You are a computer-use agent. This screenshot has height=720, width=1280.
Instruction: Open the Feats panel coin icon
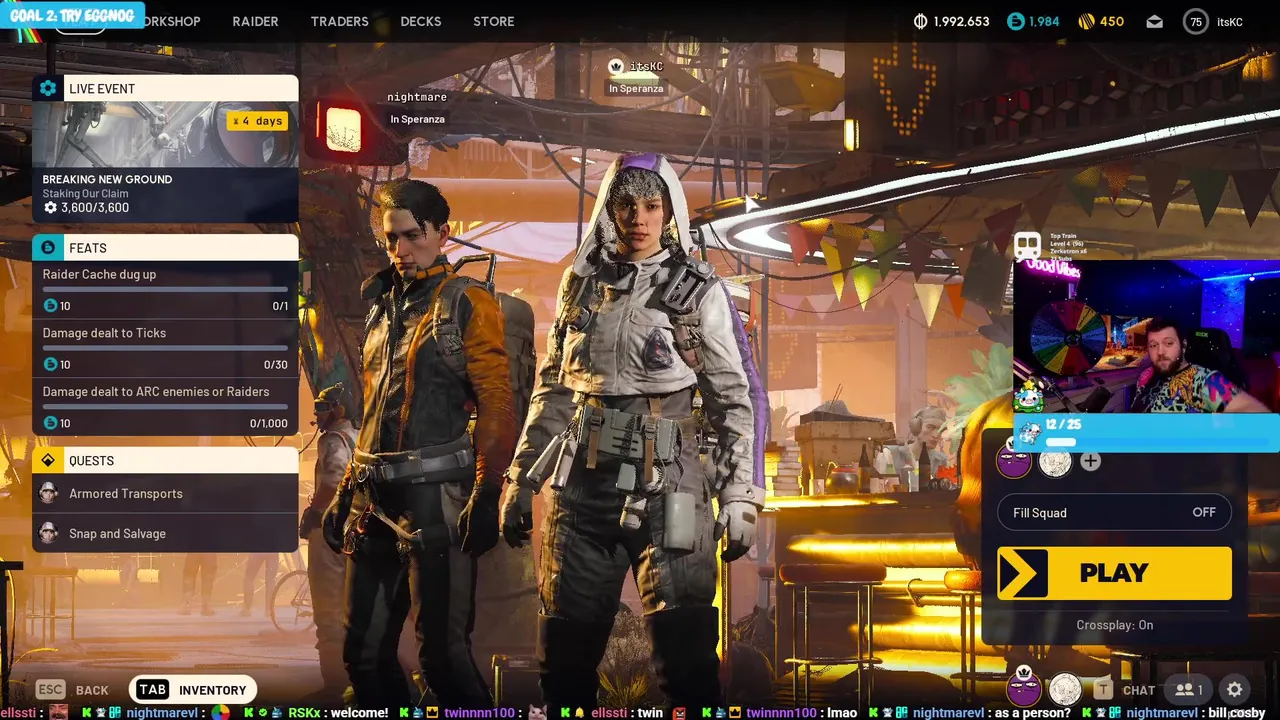pyautogui.click(x=48, y=247)
